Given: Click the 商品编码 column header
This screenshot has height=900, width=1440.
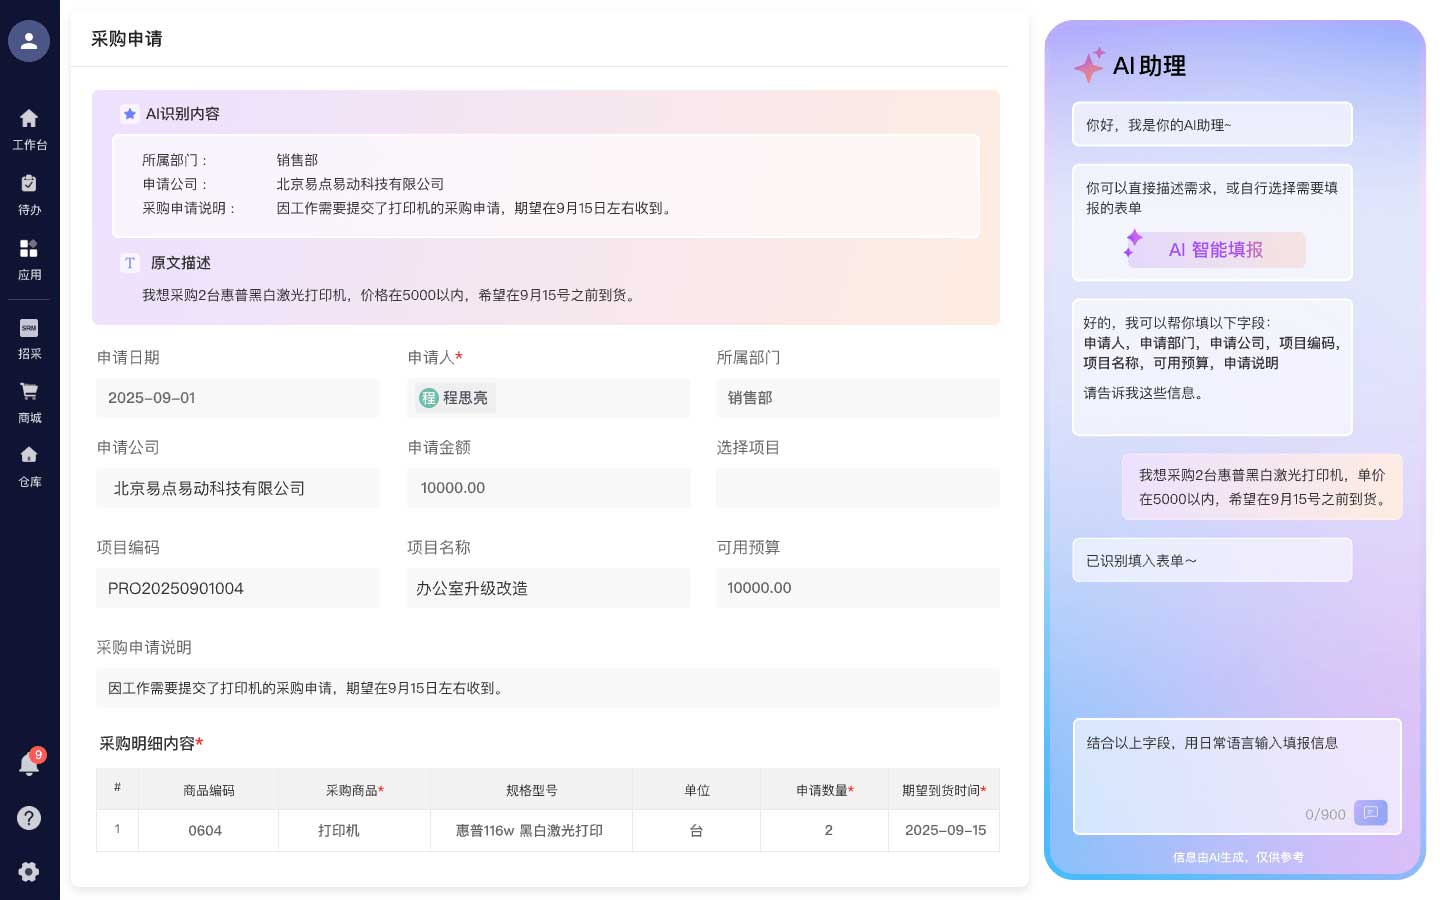Looking at the screenshot, I should point(209,790).
